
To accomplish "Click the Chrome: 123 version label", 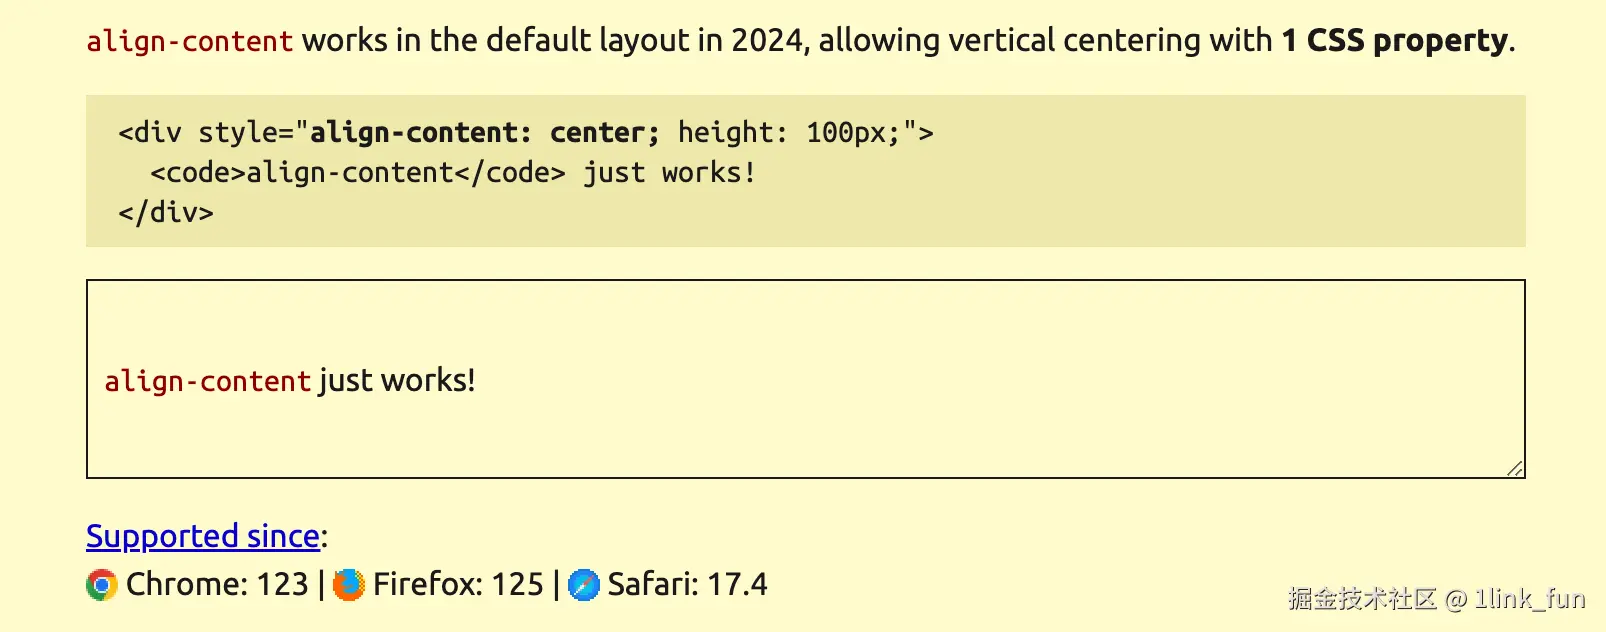I will (x=217, y=584).
